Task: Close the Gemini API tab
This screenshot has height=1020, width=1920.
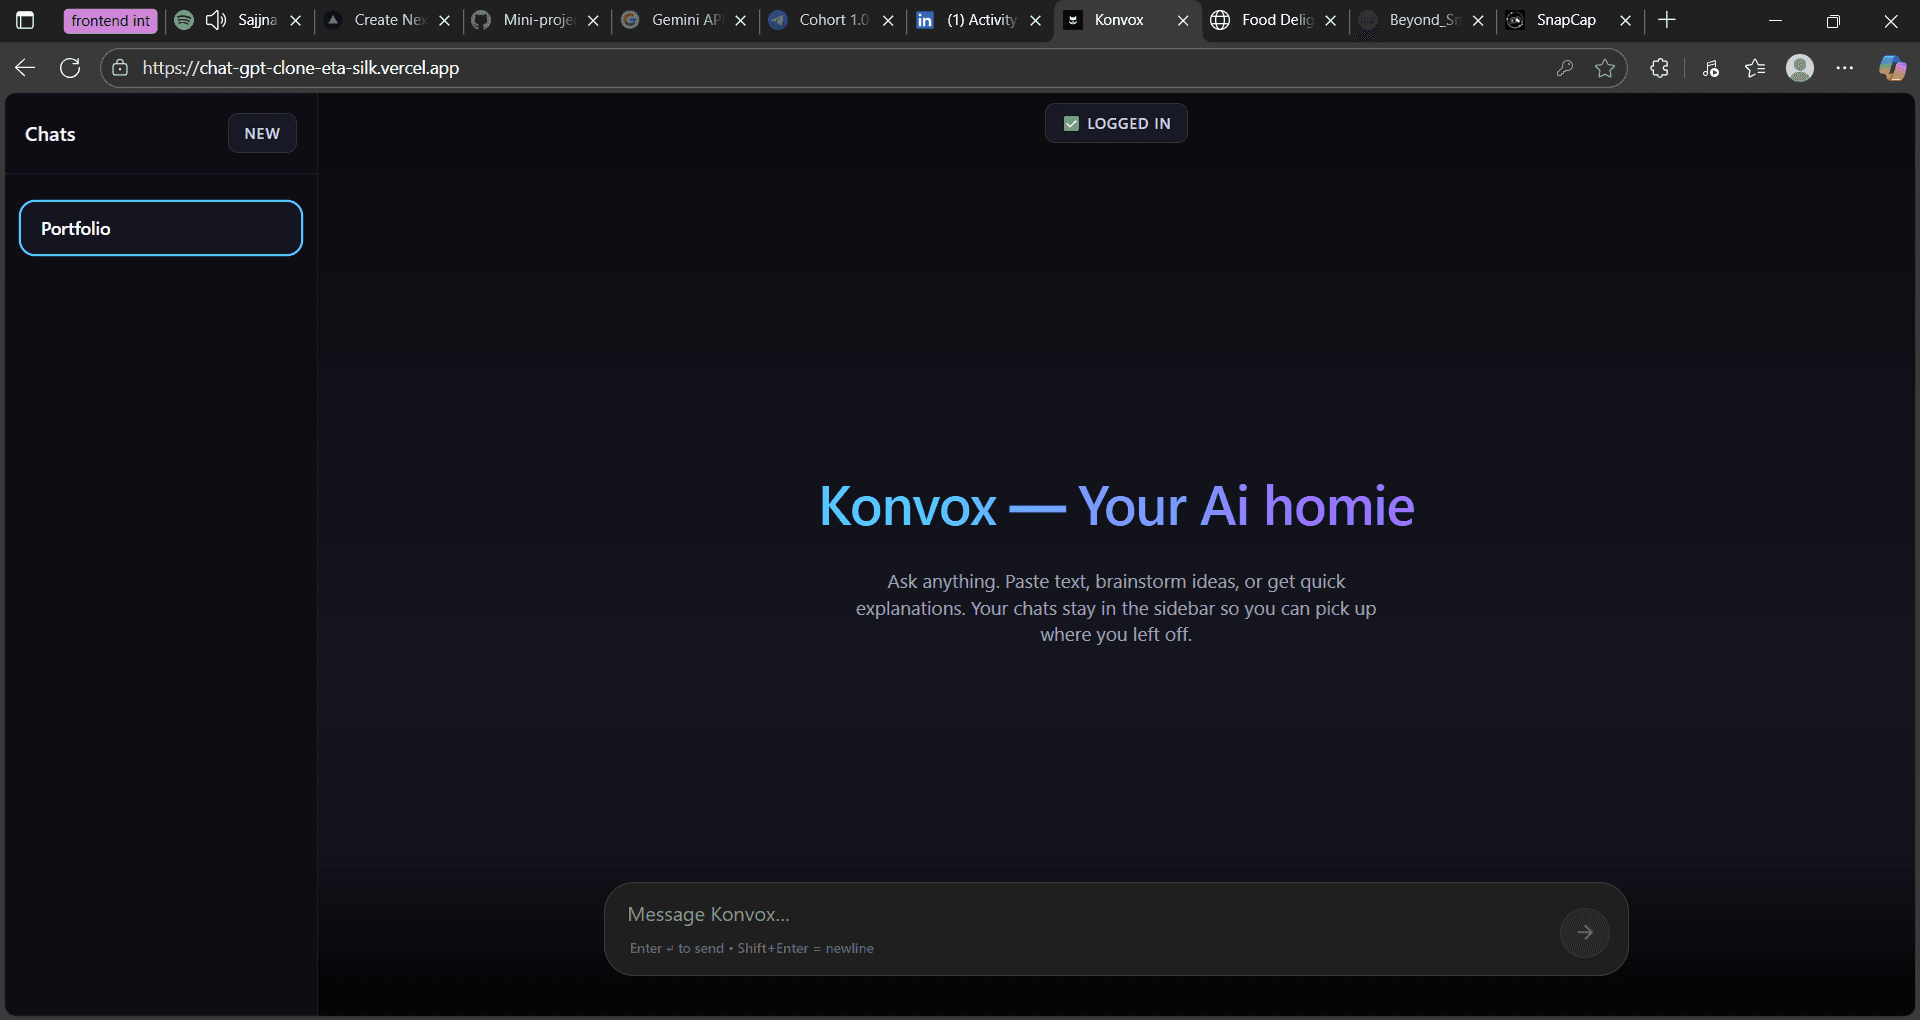Action: click(x=741, y=20)
